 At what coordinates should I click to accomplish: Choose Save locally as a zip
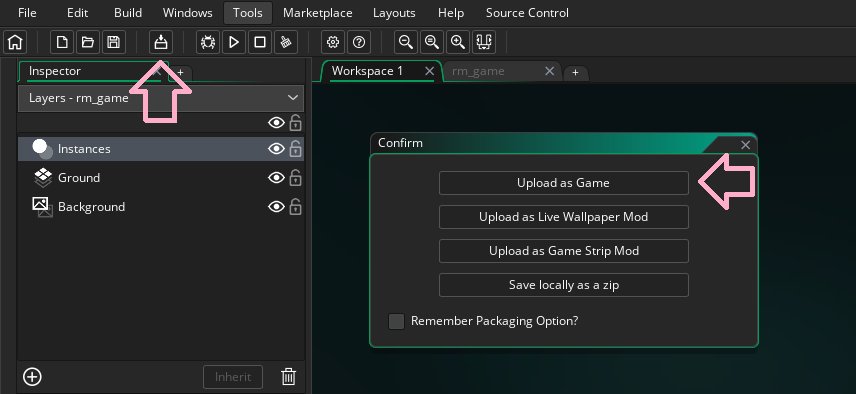click(x=563, y=285)
